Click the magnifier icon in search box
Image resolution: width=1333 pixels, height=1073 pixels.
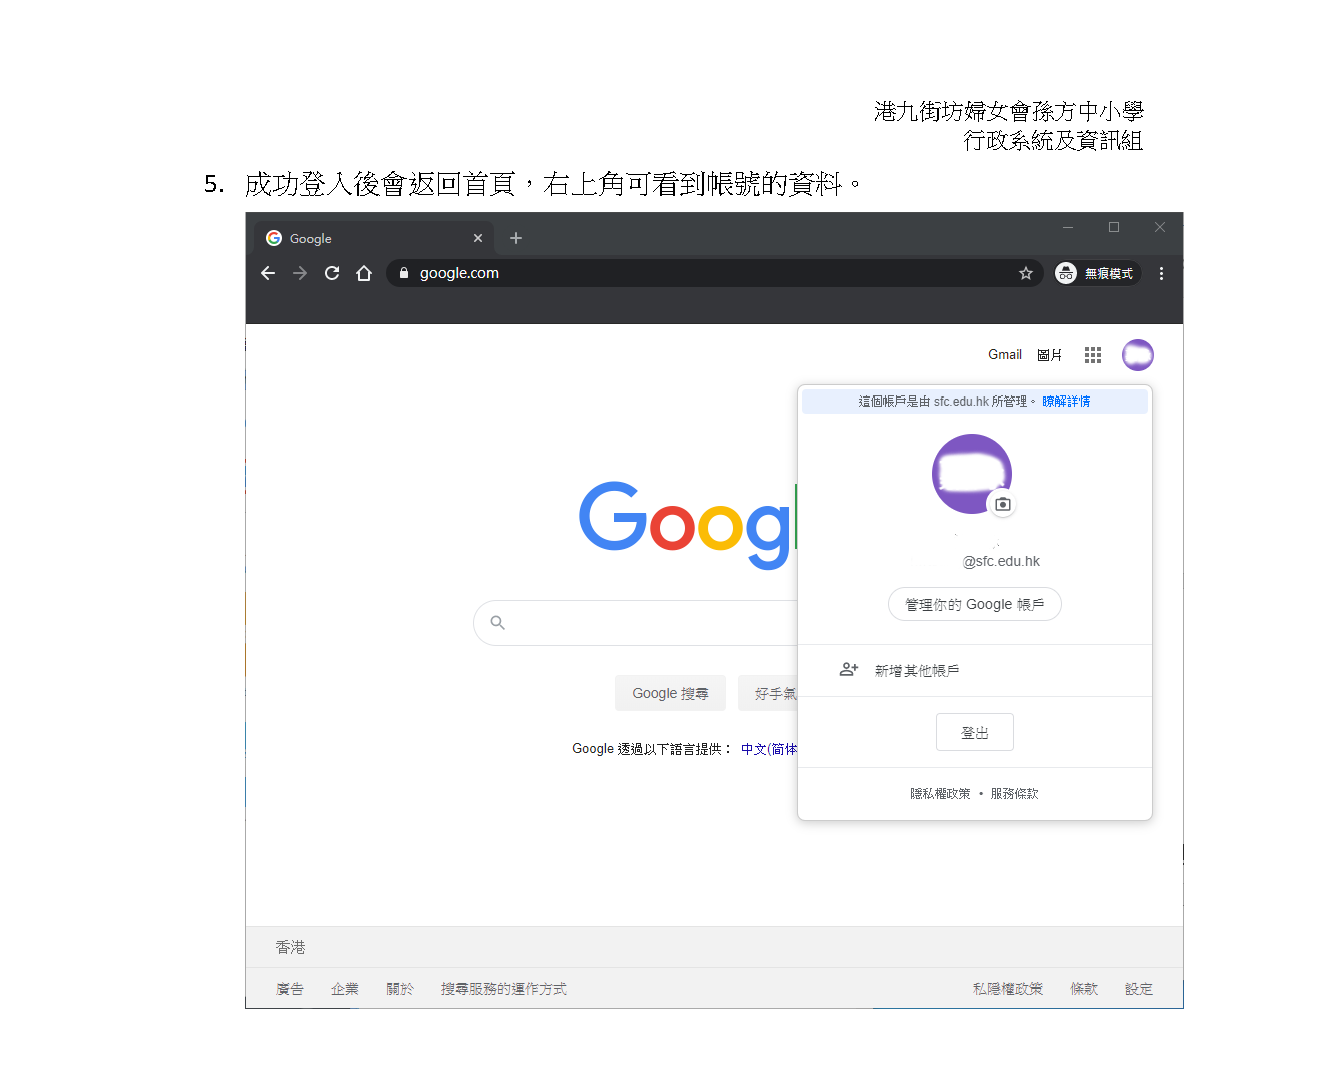coord(498,623)
